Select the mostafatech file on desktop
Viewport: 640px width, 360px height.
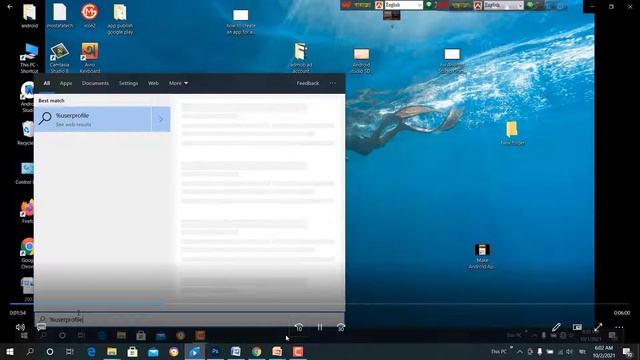[60, 16]
